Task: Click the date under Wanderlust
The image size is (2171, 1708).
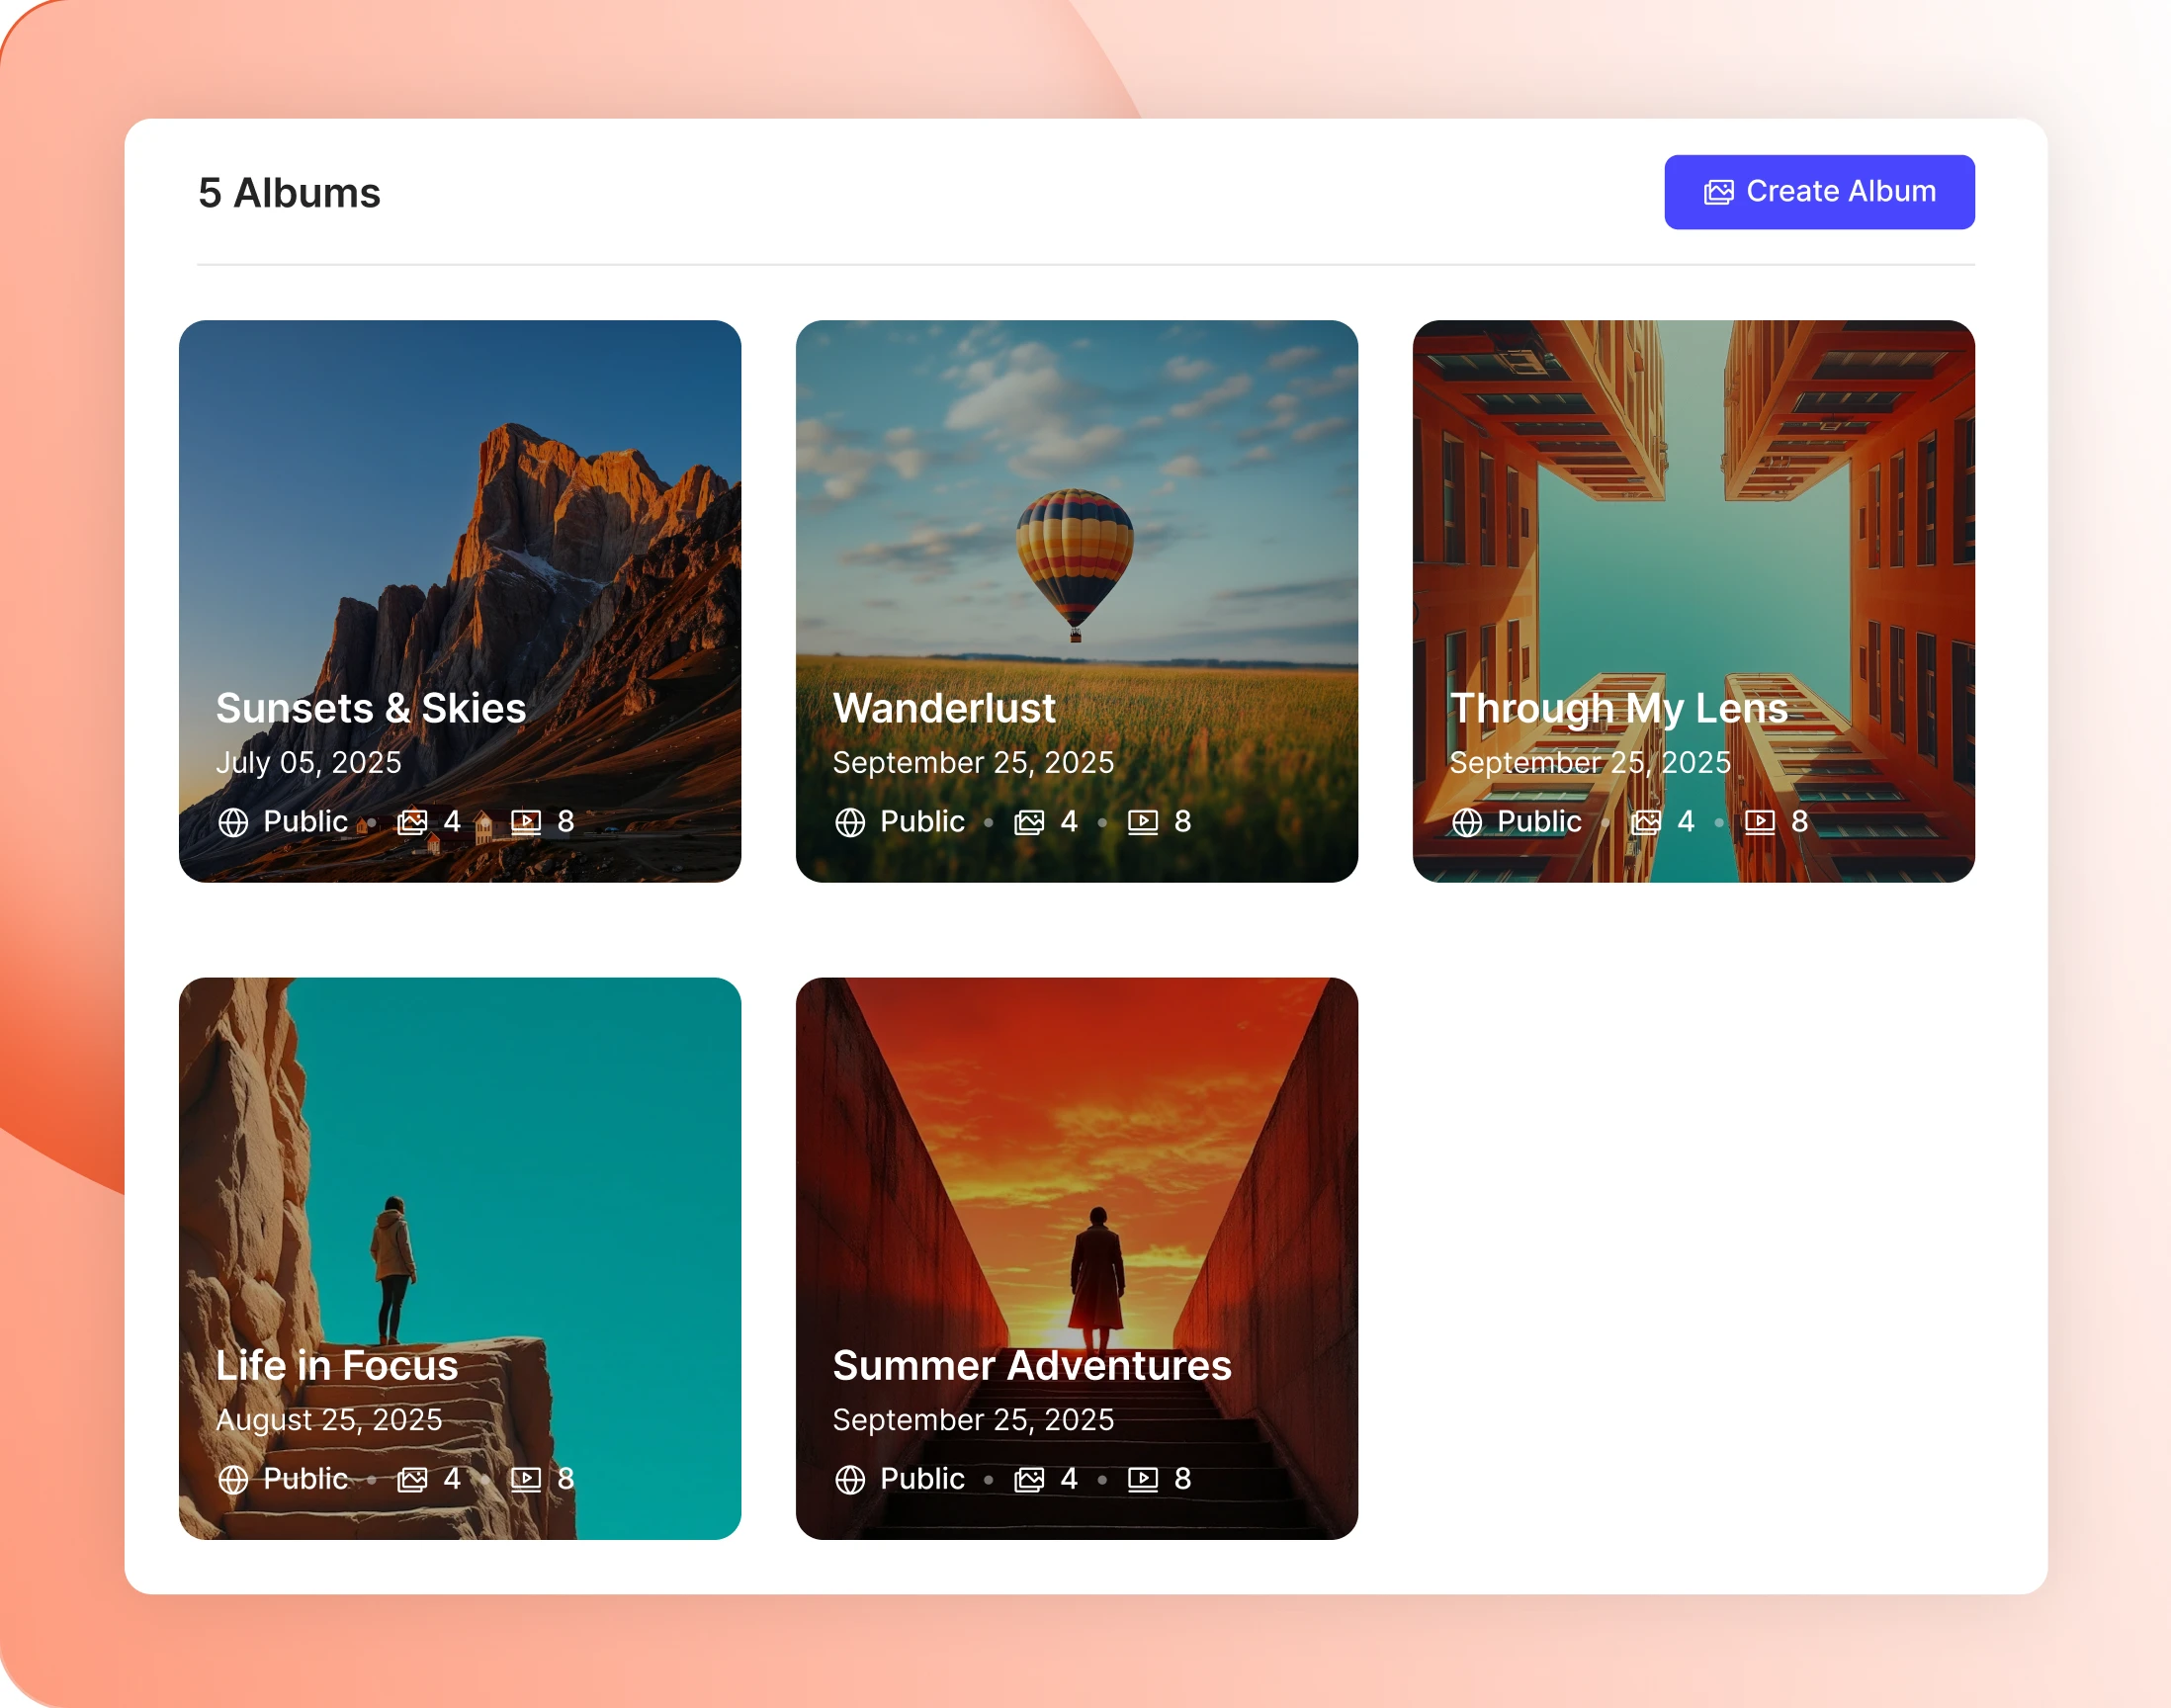Action: click(973, 763)
